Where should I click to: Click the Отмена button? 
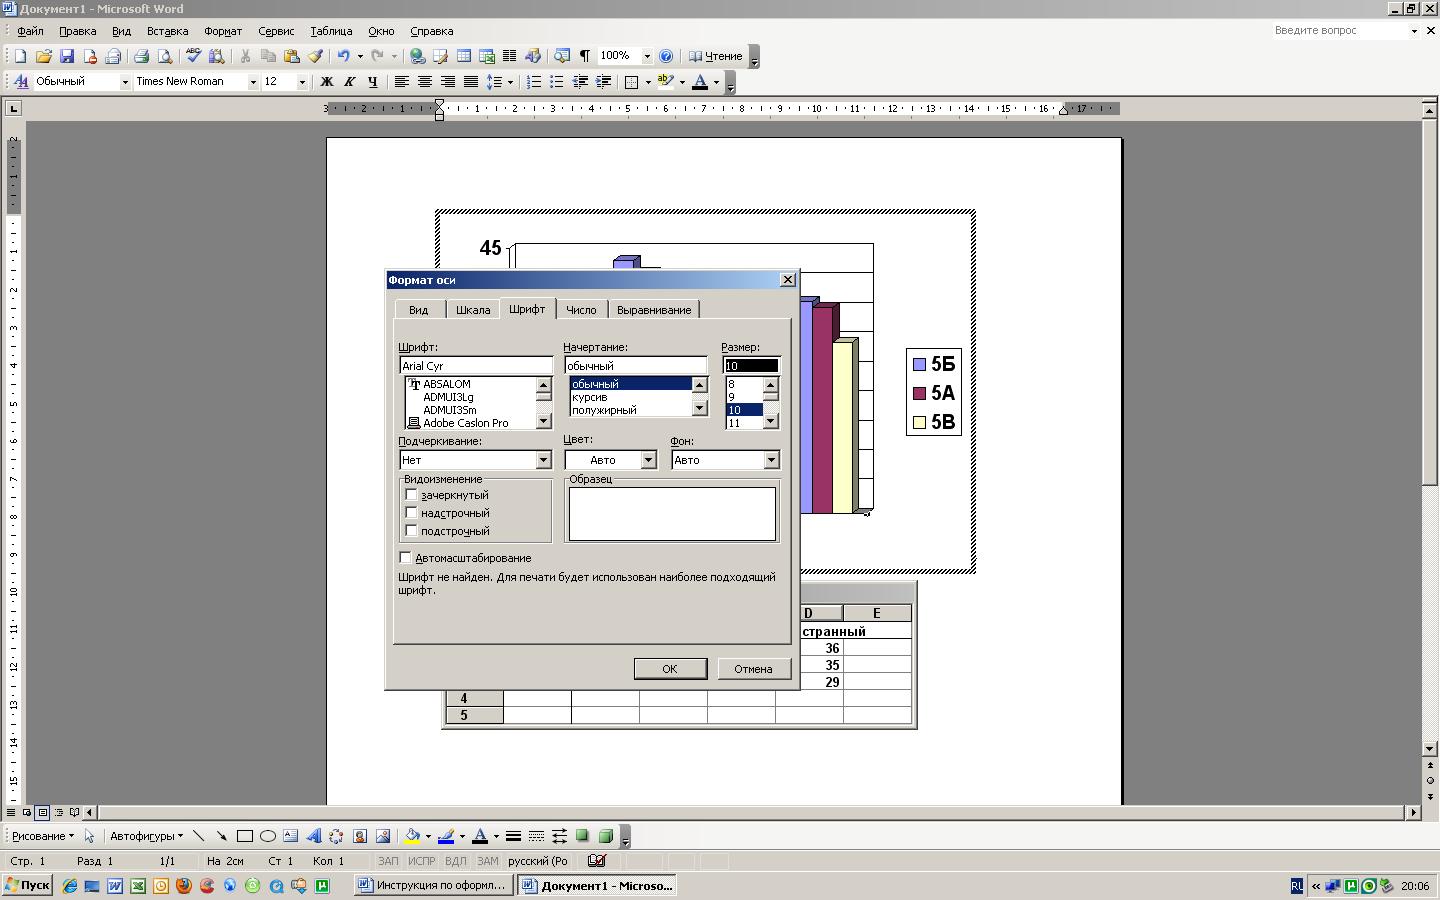[x=753, y=669]
